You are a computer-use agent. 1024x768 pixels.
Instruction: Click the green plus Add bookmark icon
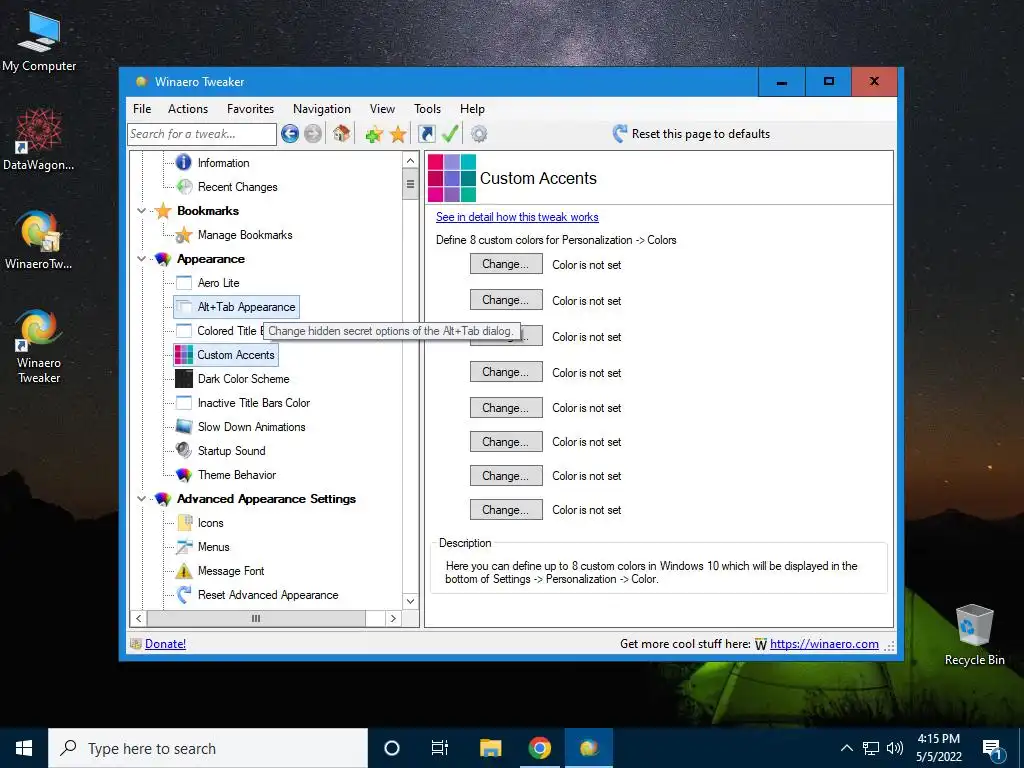[x=374, y=135]
